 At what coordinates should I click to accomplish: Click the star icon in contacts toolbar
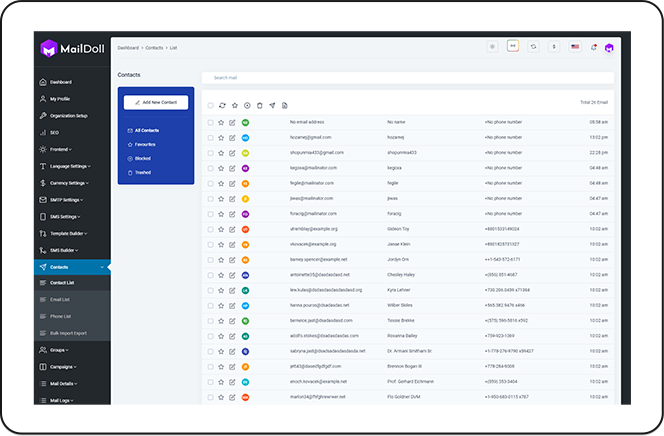point(234,105)
